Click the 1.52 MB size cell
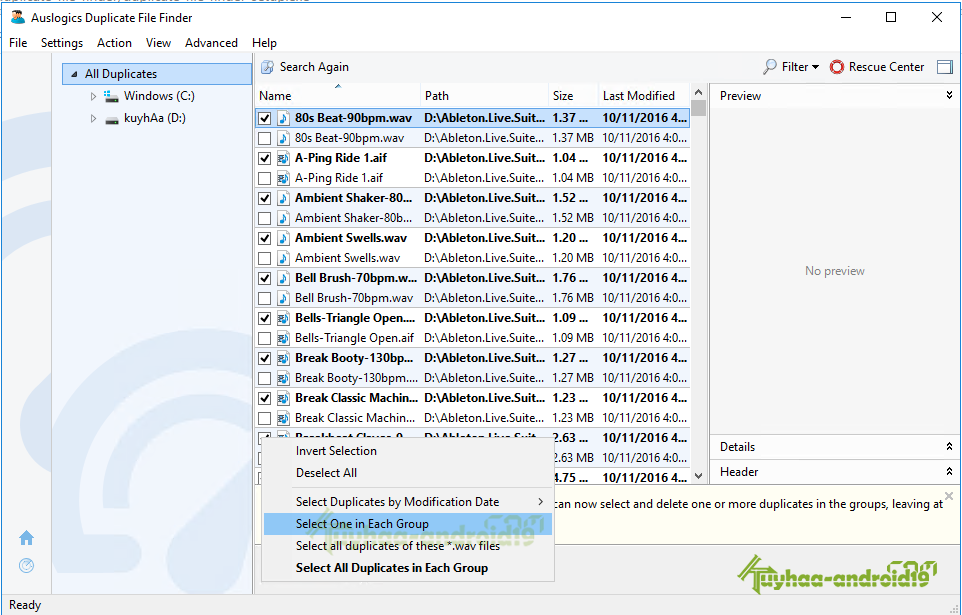This screenshot has width=962, height=615. click(573, 218)
